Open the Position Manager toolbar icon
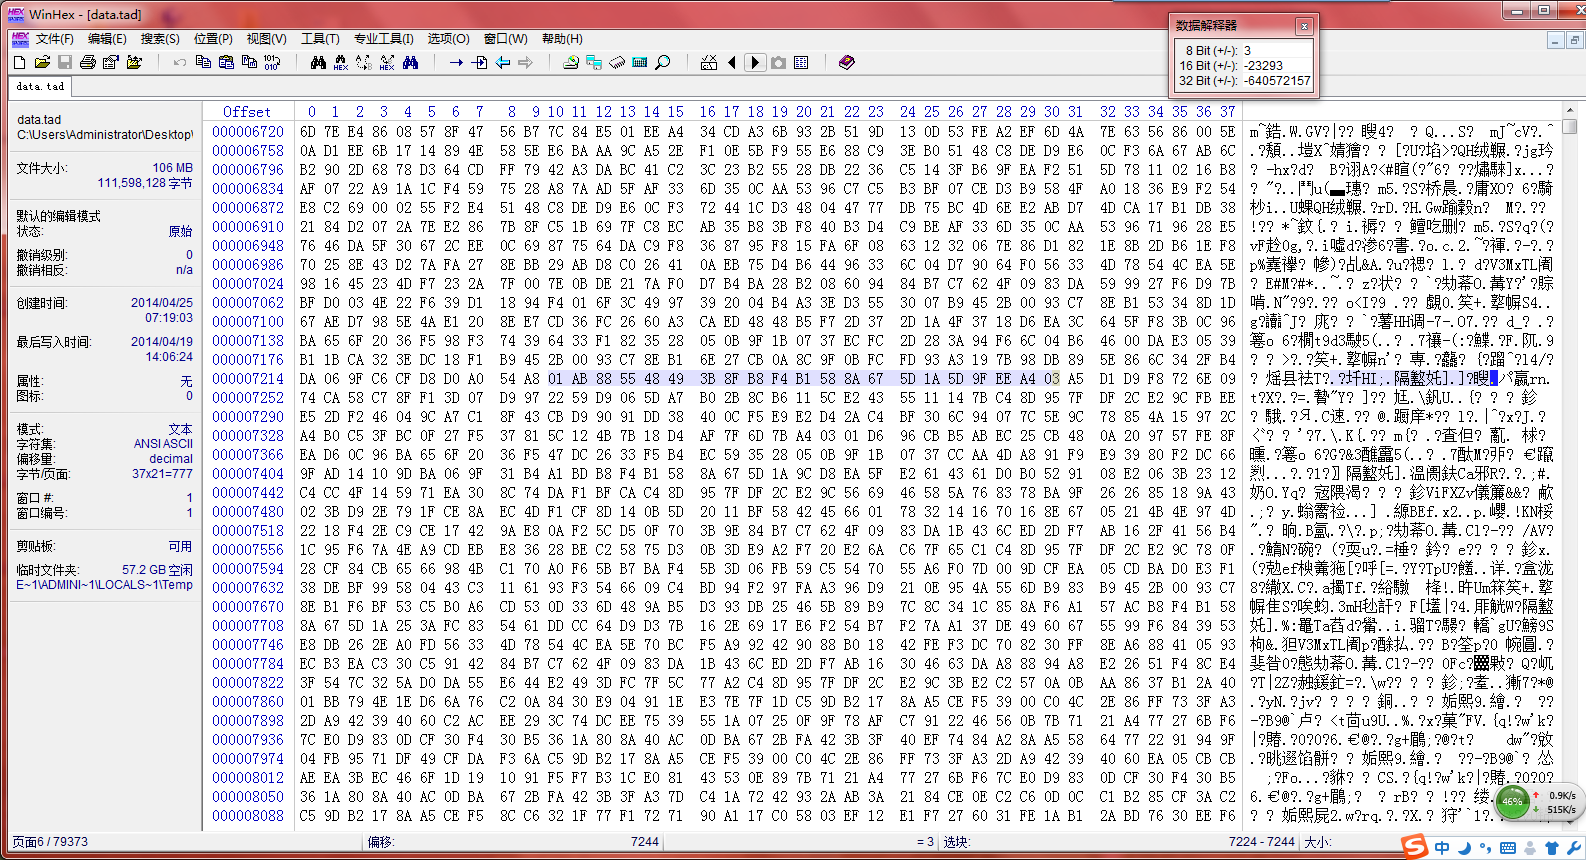 pos(709,62)
